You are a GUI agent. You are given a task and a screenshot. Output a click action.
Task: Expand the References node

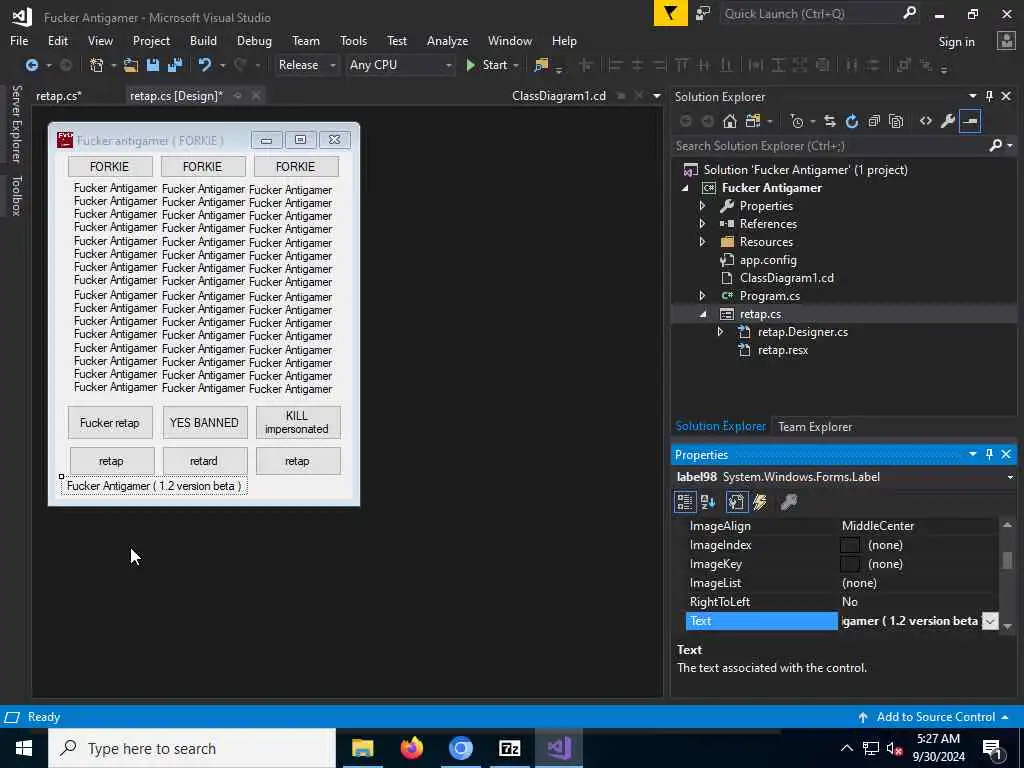tap(703, 223)
